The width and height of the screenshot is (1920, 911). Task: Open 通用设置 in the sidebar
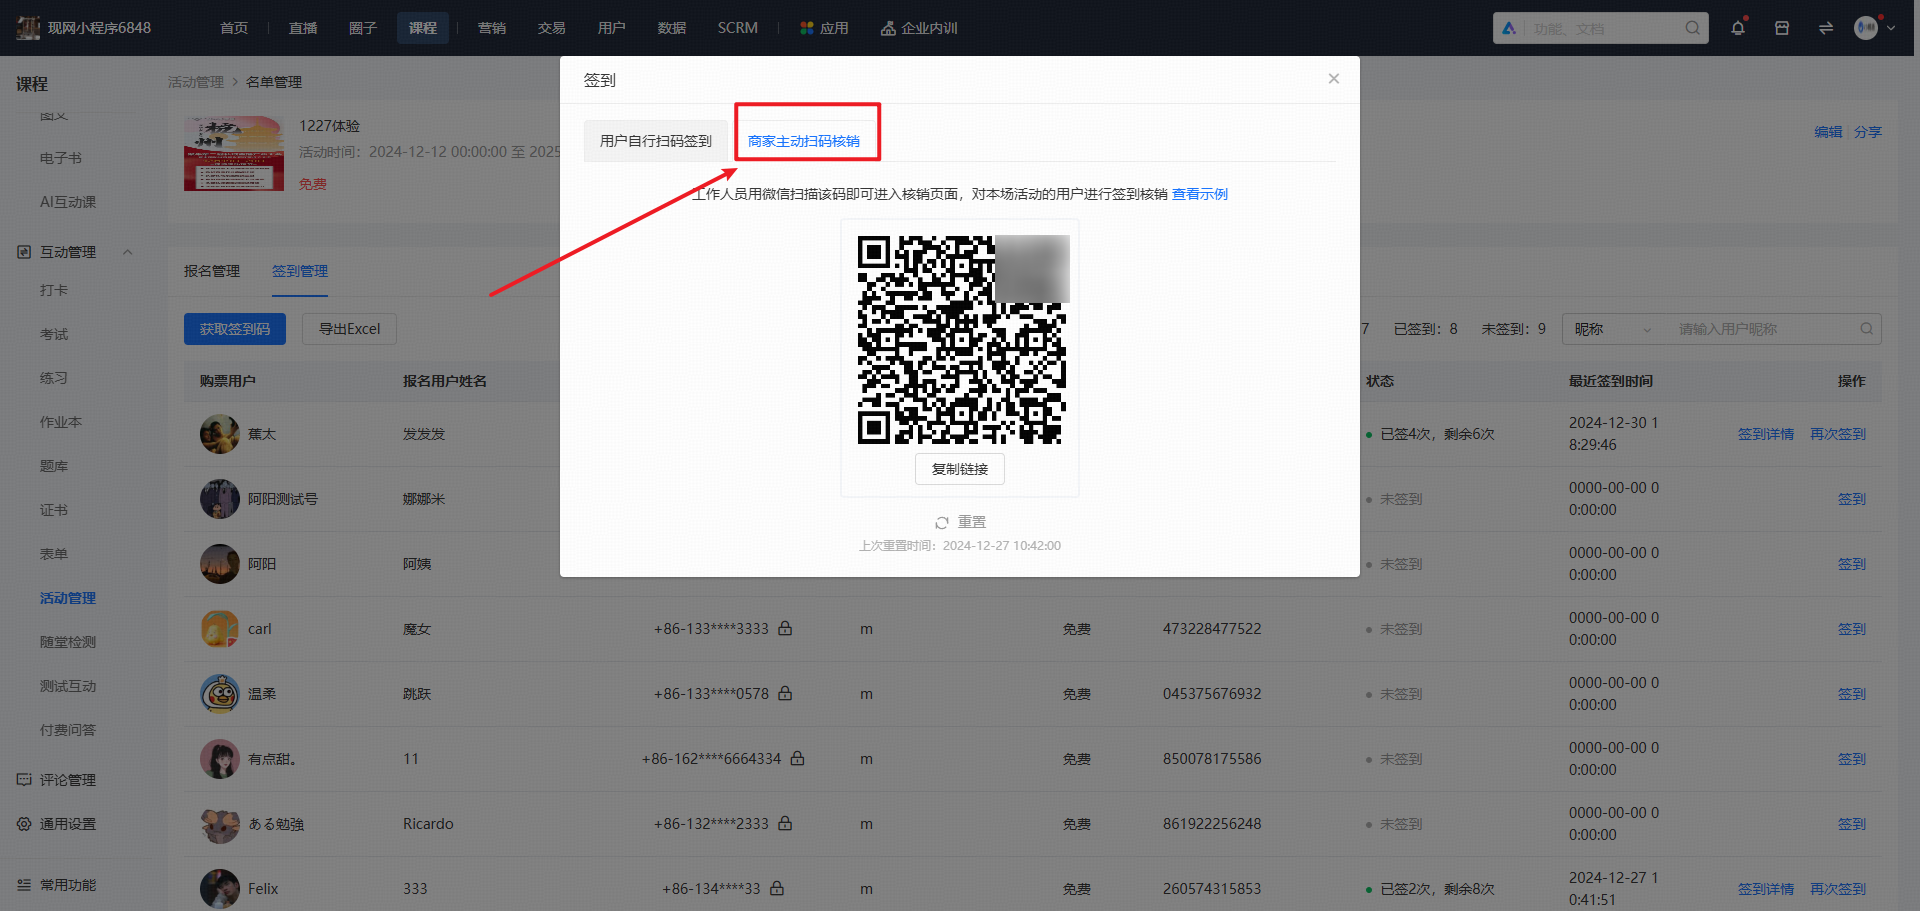tap(68, 824)
